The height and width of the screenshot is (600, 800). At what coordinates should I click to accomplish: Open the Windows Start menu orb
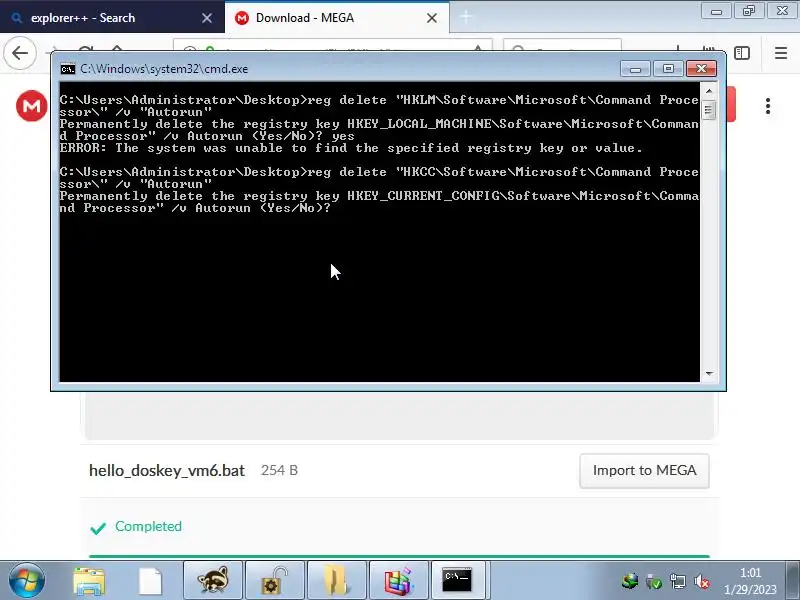point(27,581)
